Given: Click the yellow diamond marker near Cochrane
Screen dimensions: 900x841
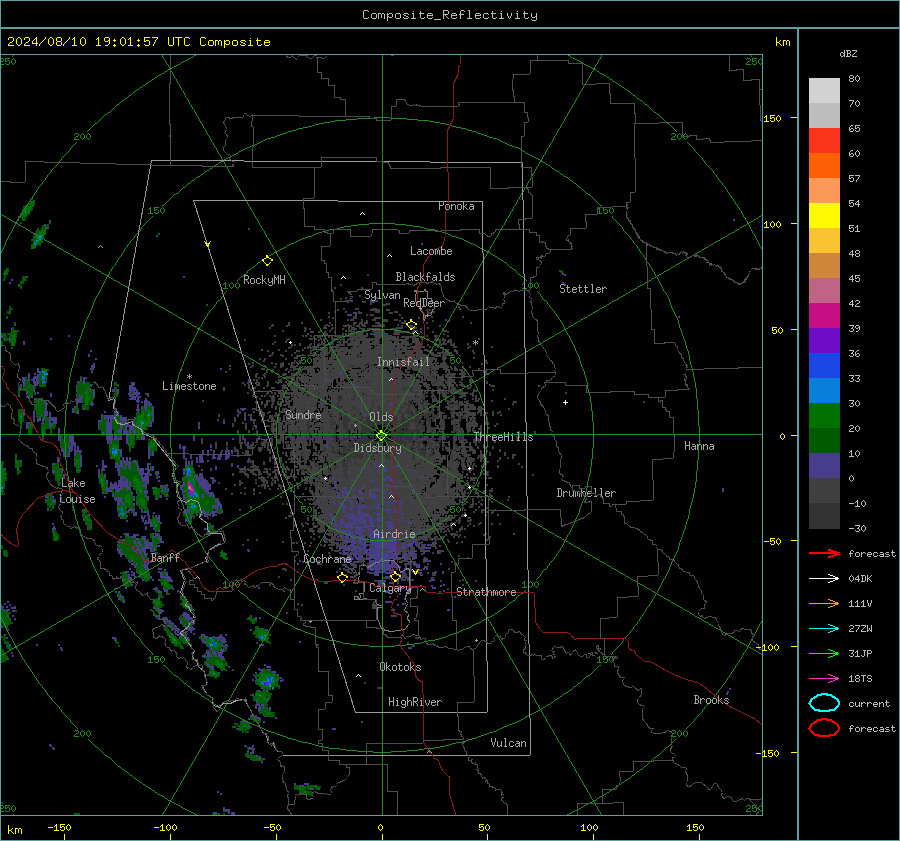Looking at the screenshot, I should (x=343, y=578).
